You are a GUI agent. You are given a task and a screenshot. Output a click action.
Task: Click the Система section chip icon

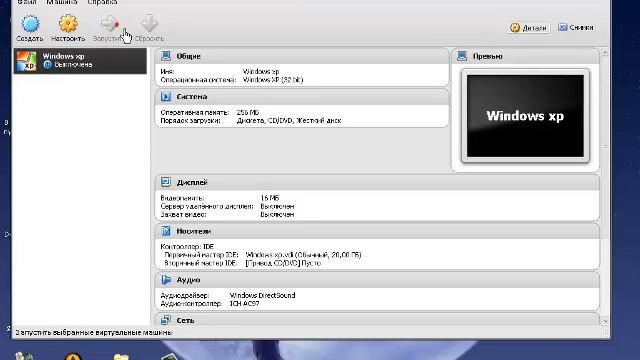(x=166, y=97)
